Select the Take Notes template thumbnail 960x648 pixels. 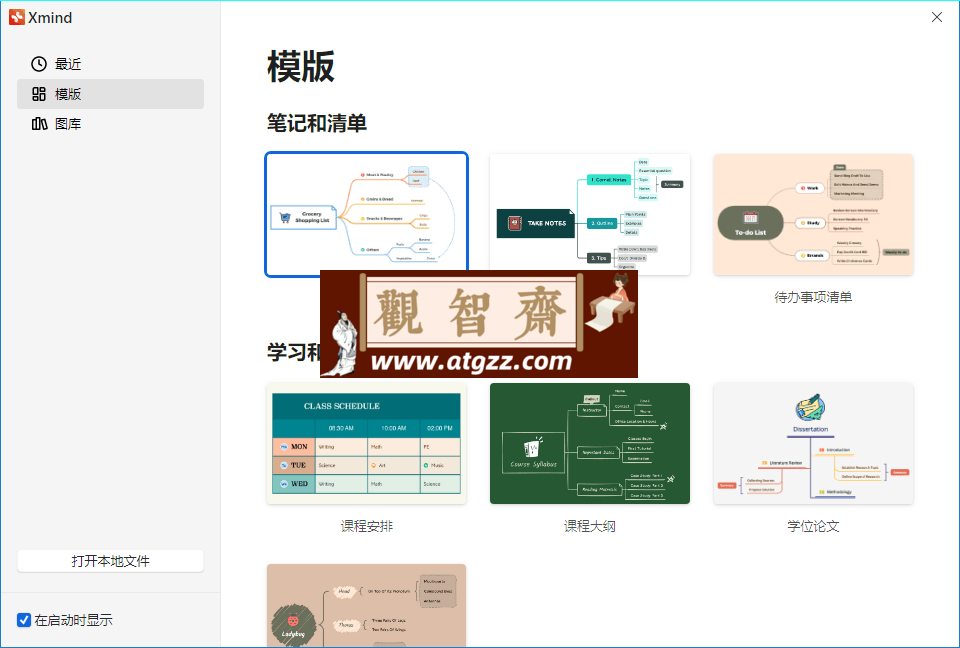point(590,214)
